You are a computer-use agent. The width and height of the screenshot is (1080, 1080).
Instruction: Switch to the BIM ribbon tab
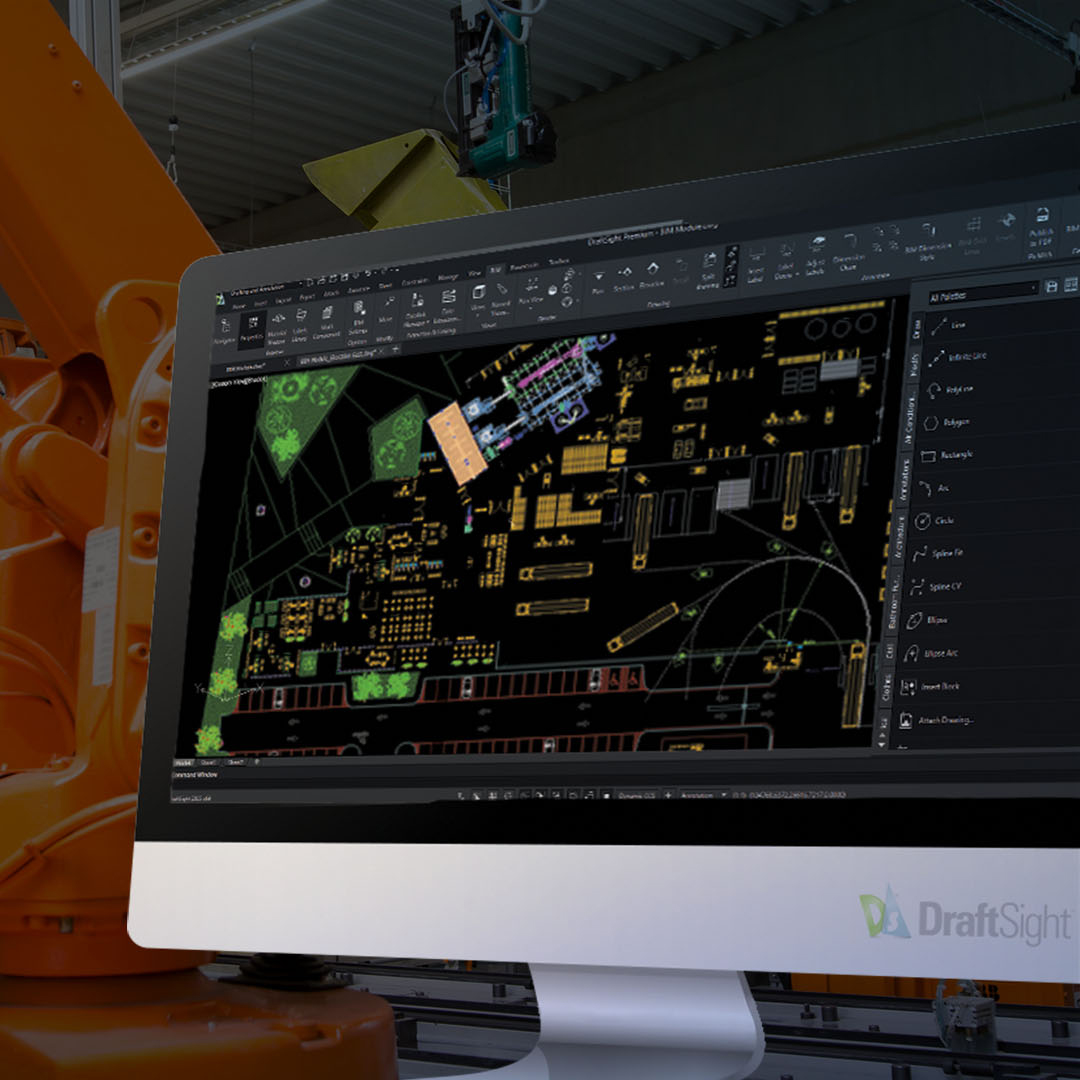coord(496,268)
